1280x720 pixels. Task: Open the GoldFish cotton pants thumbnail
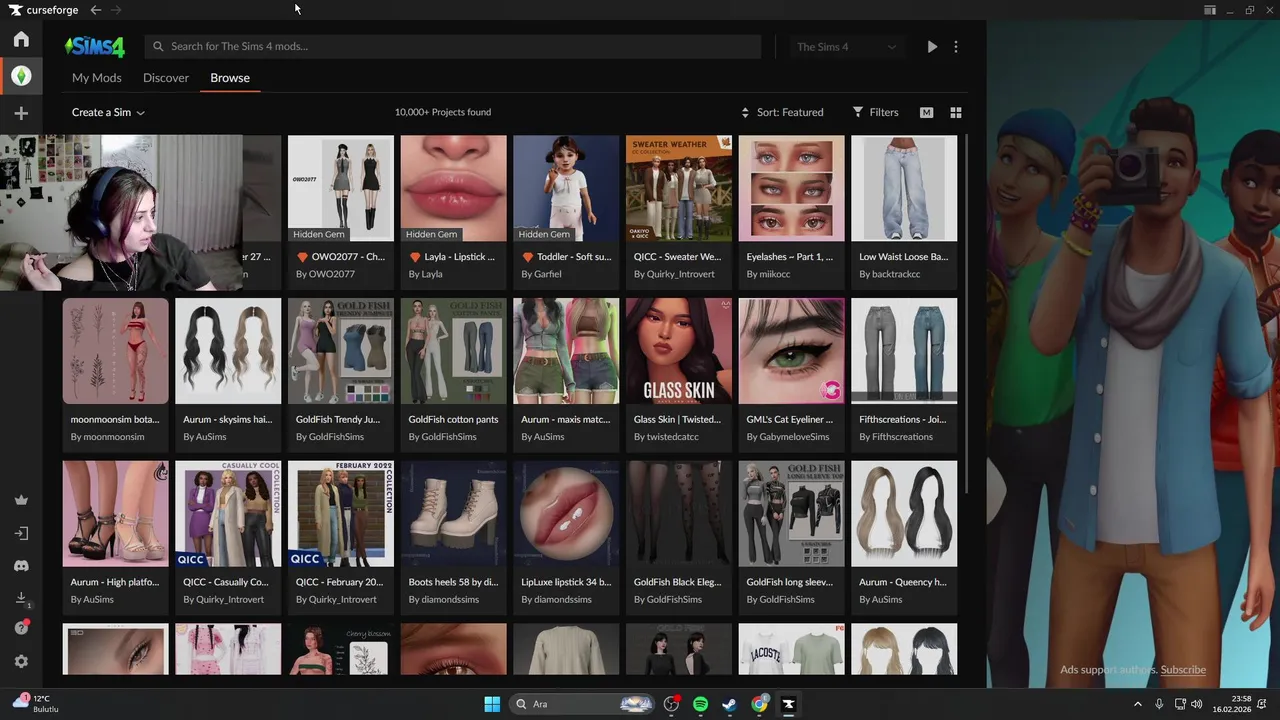pyautogui.click(x=454, y=351)
